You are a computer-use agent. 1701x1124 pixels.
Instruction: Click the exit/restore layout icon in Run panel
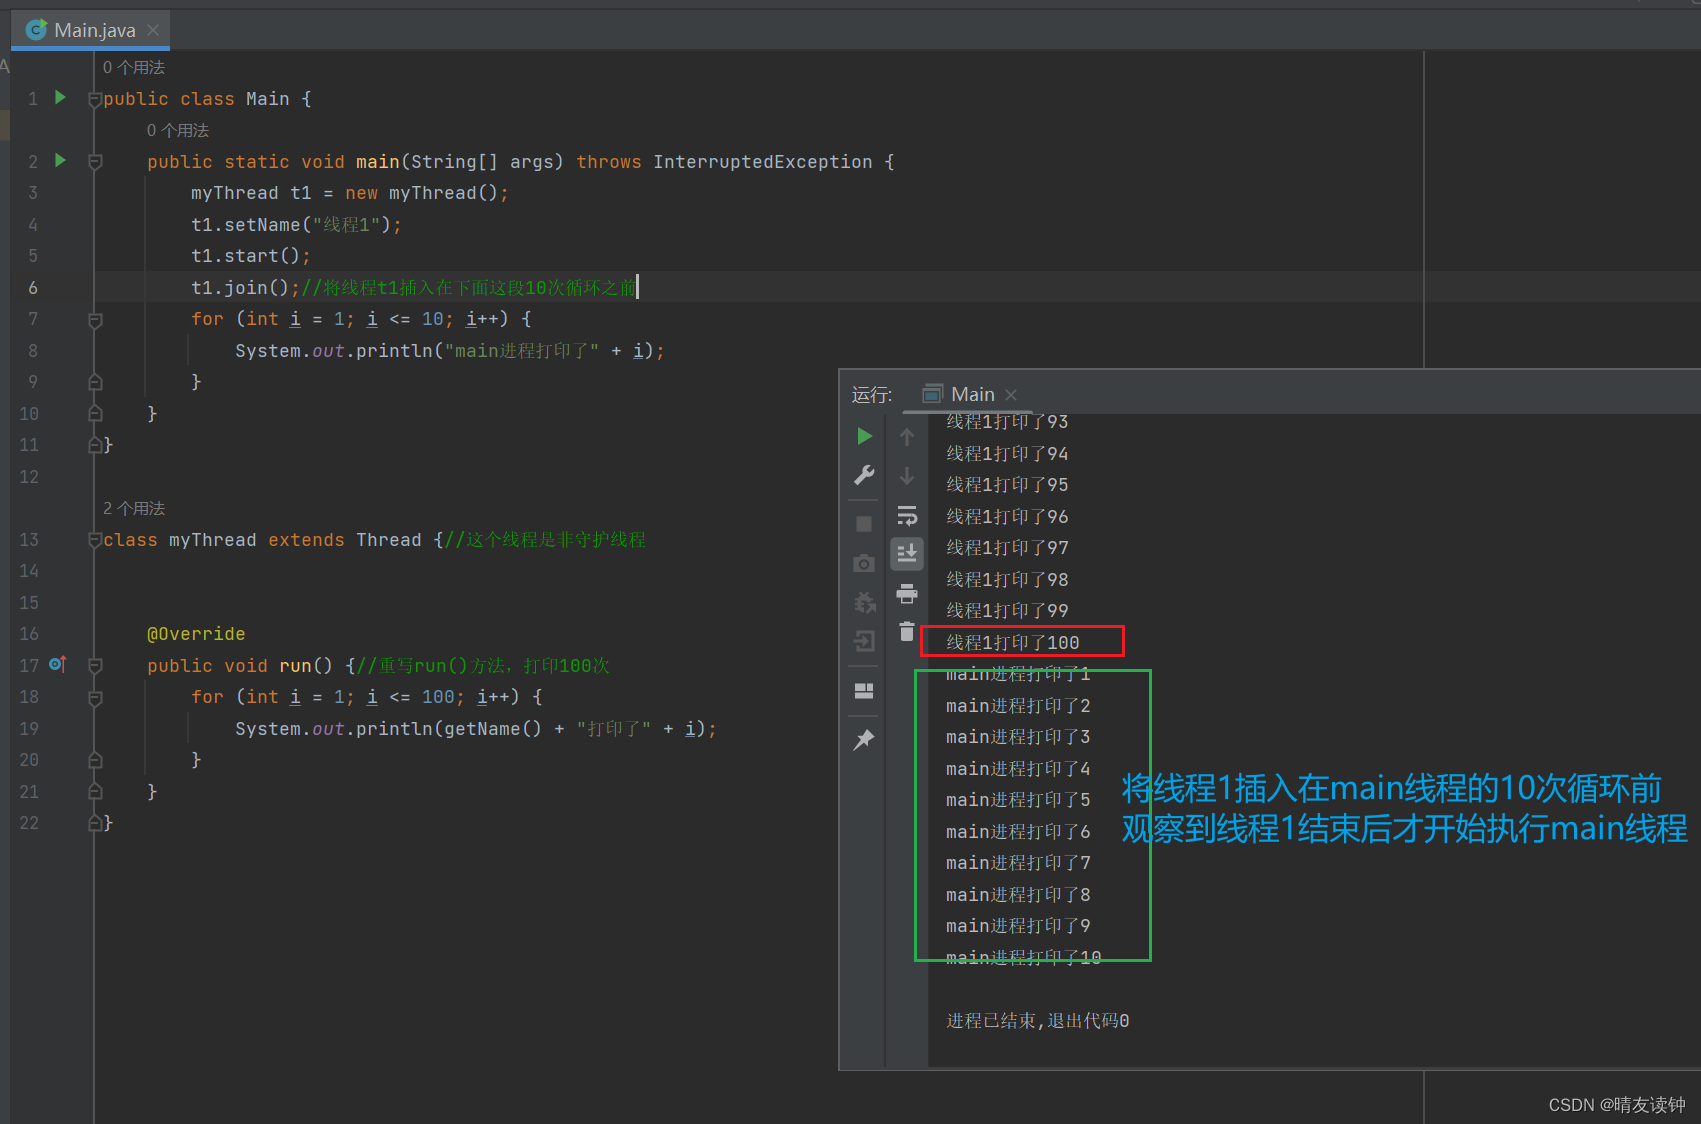(x=864, y=641)
